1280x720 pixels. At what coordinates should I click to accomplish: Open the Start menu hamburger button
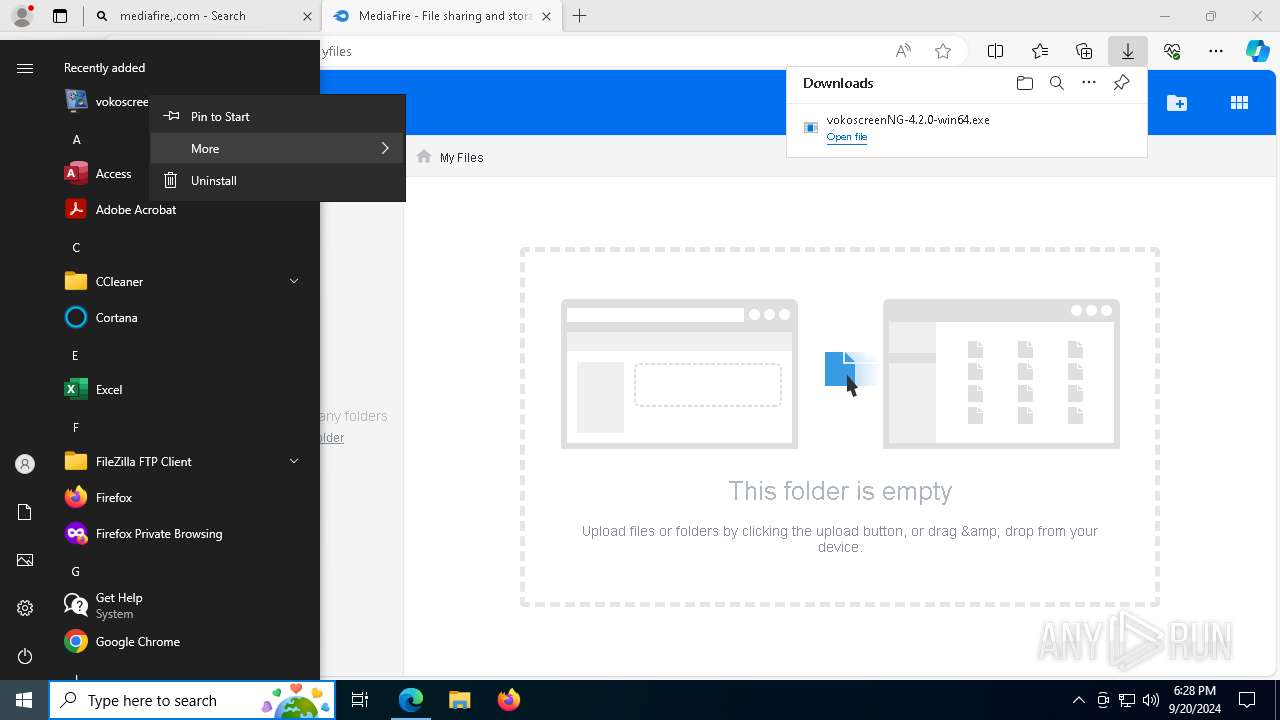25,68
